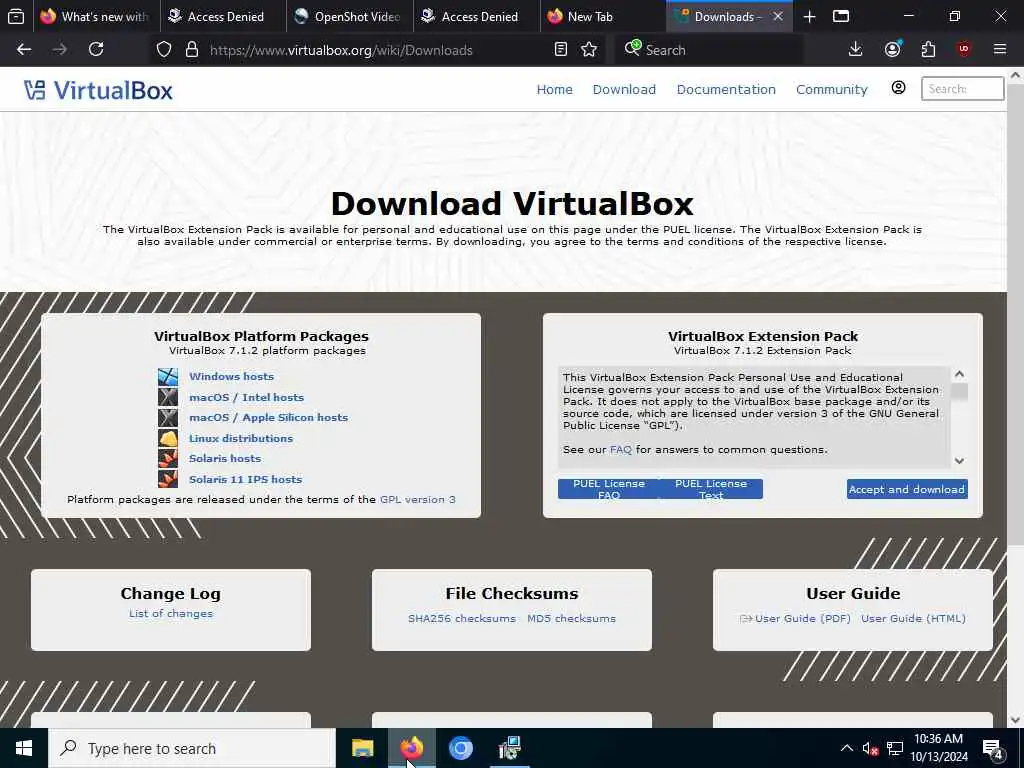Open the tracking protection shield icon
Viewport: 1024px width, 768px height.
pyautogui.click(x=164, y=50)
